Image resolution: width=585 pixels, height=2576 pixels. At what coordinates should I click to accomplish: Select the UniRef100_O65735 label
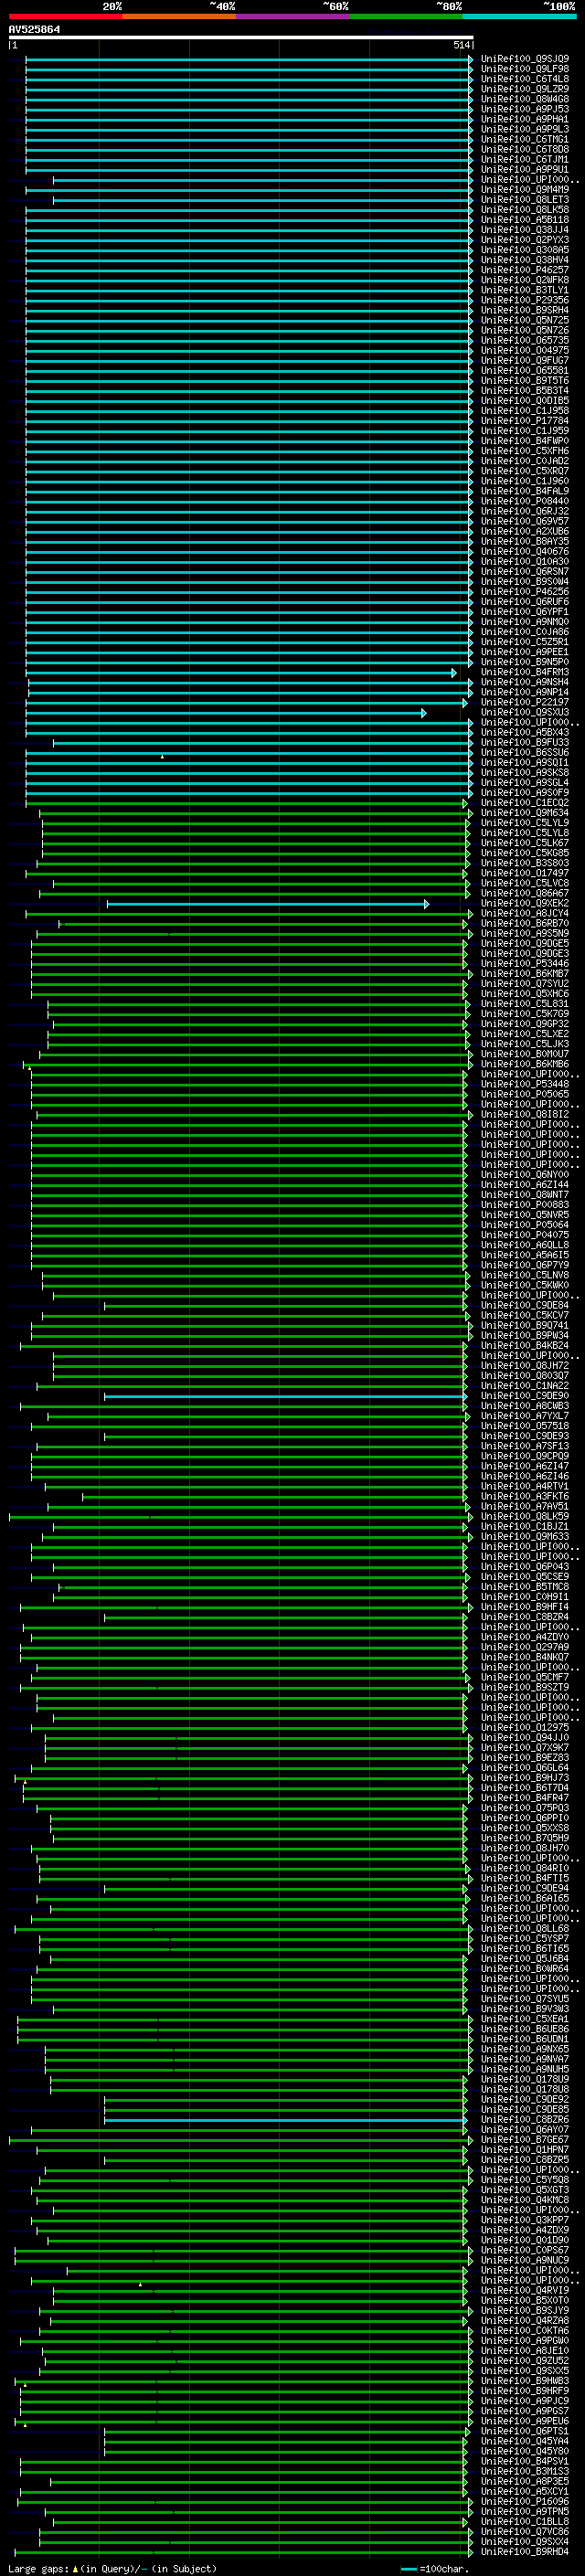(x=525, y=340)
